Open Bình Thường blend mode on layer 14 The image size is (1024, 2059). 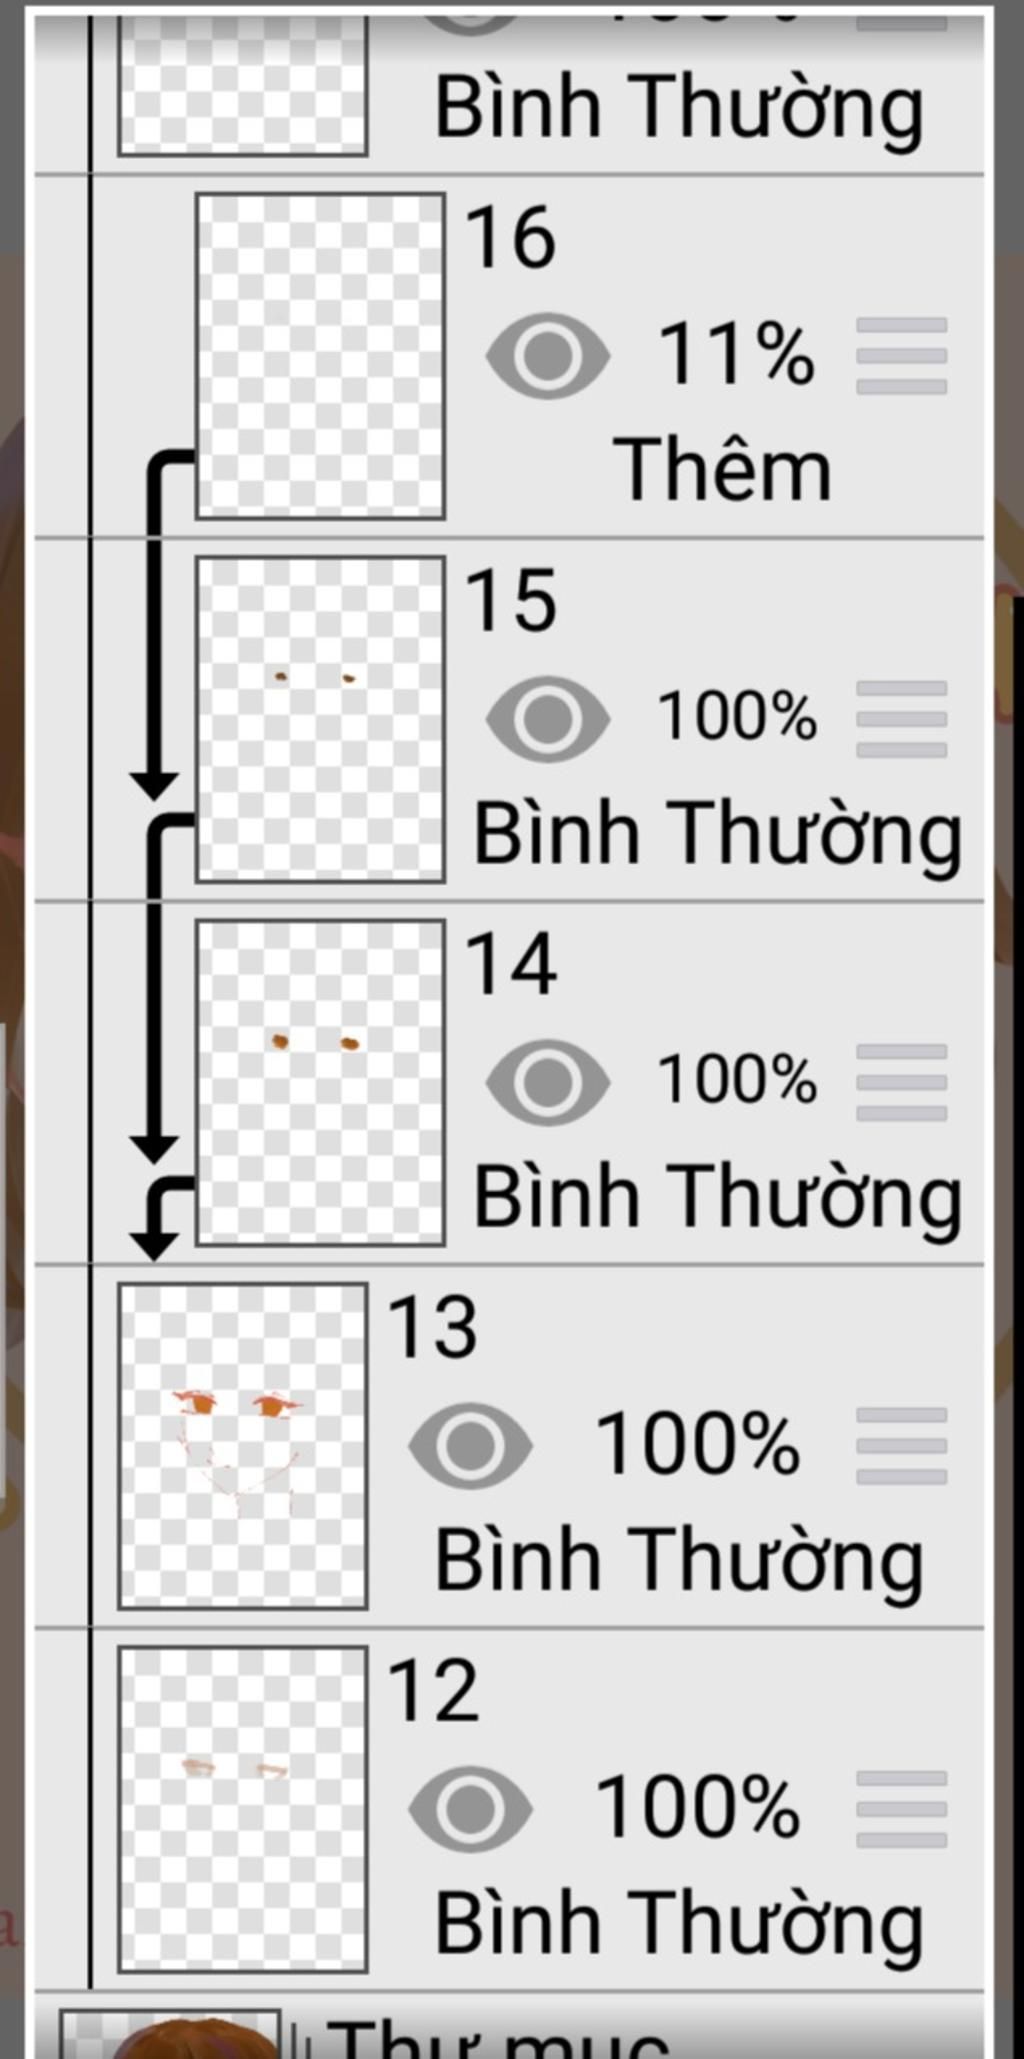[717, 1196]
